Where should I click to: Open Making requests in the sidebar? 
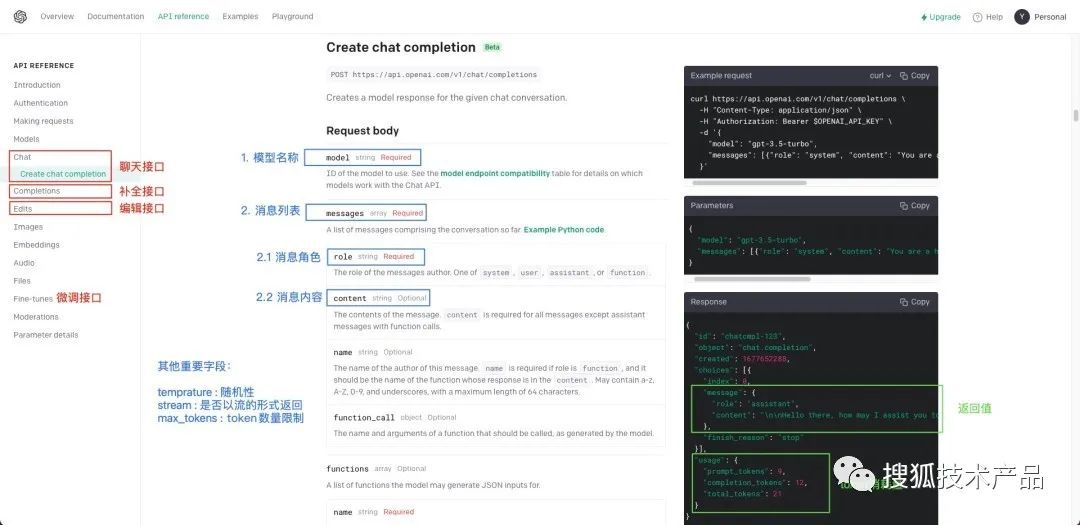click(43, 121)
